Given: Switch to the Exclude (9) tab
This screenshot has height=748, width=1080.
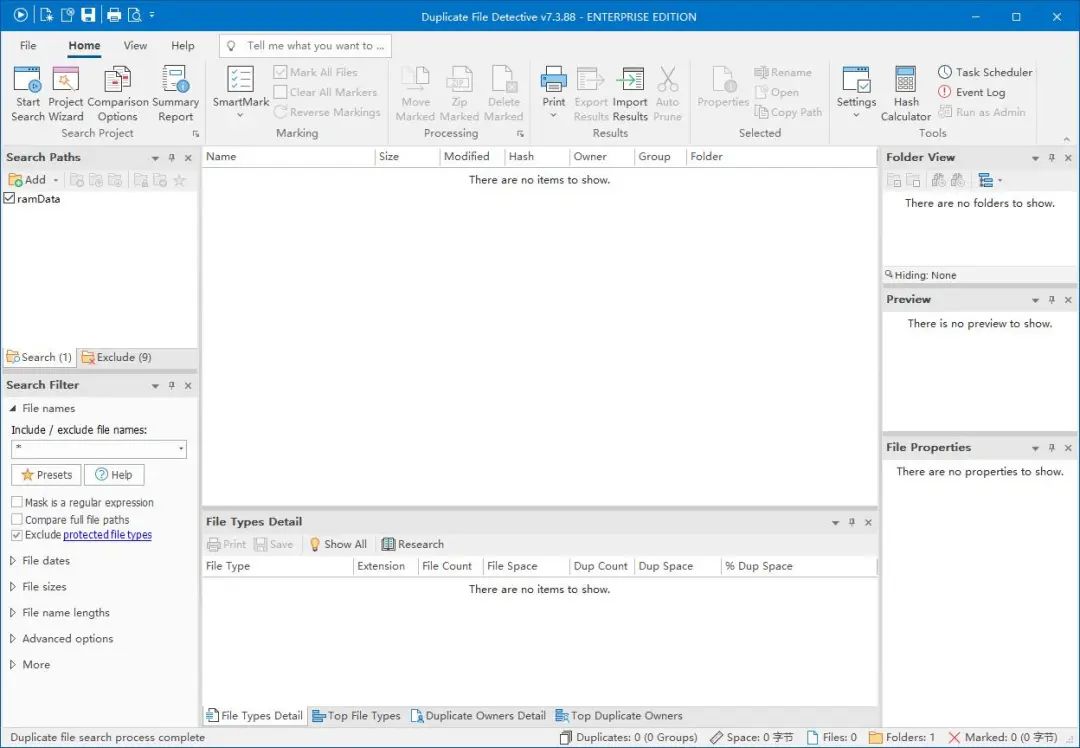Looking at the screenshot, I should click(116, 357).
